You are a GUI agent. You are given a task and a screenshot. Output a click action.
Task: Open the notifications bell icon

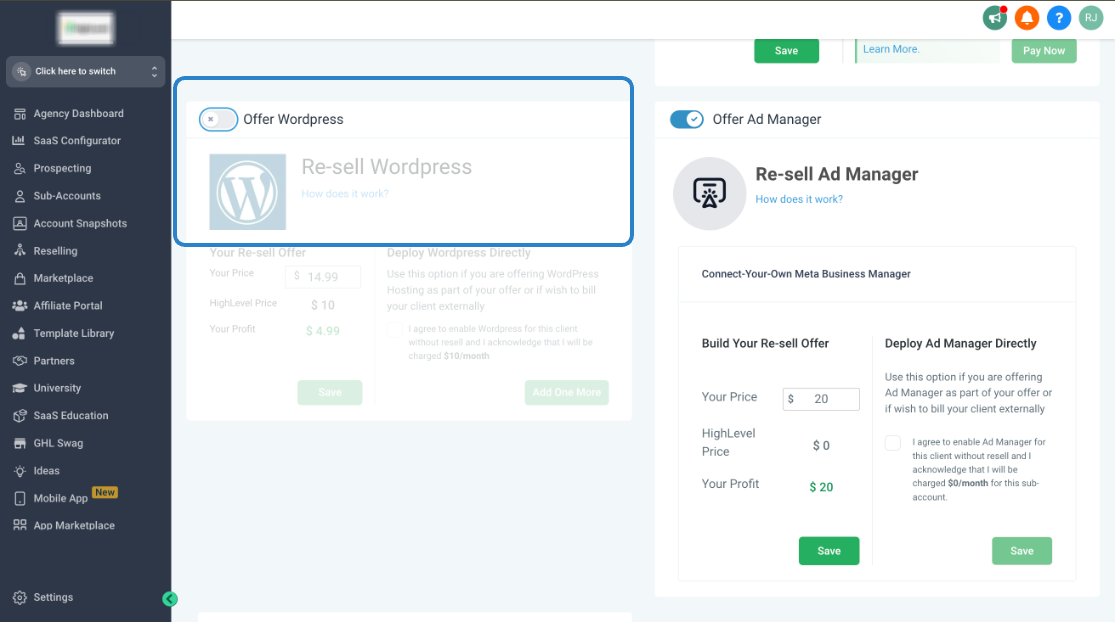tap(1027, 18)
